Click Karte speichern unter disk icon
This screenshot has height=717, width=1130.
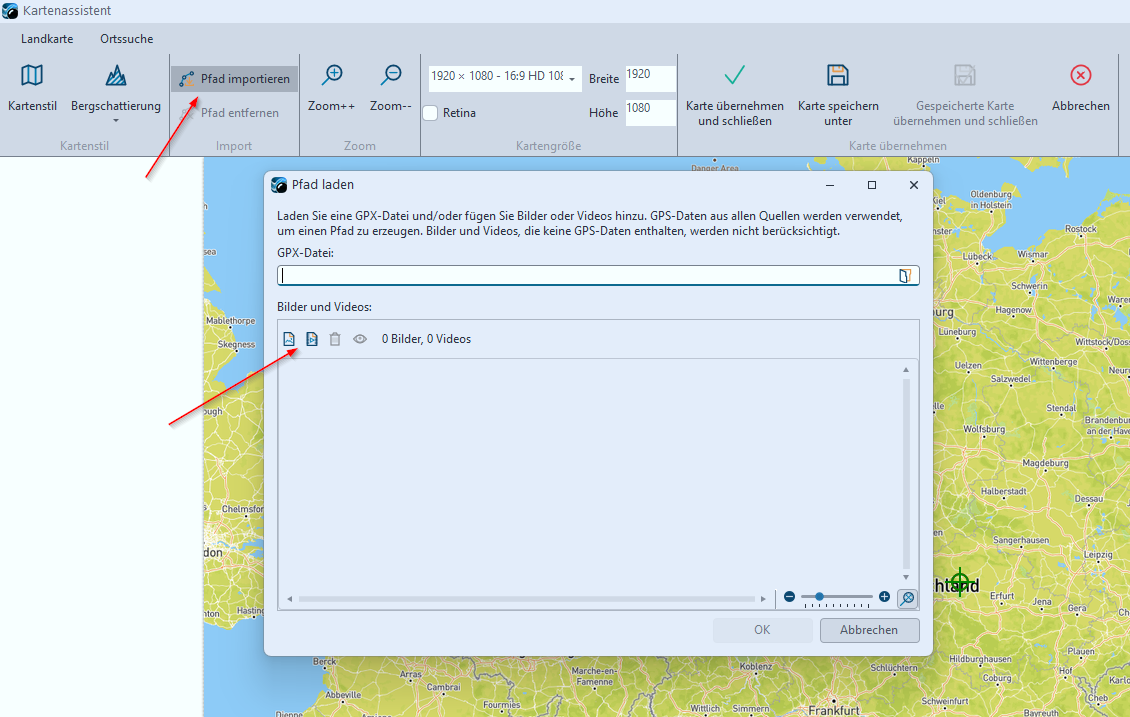click(x=837, y=75)
